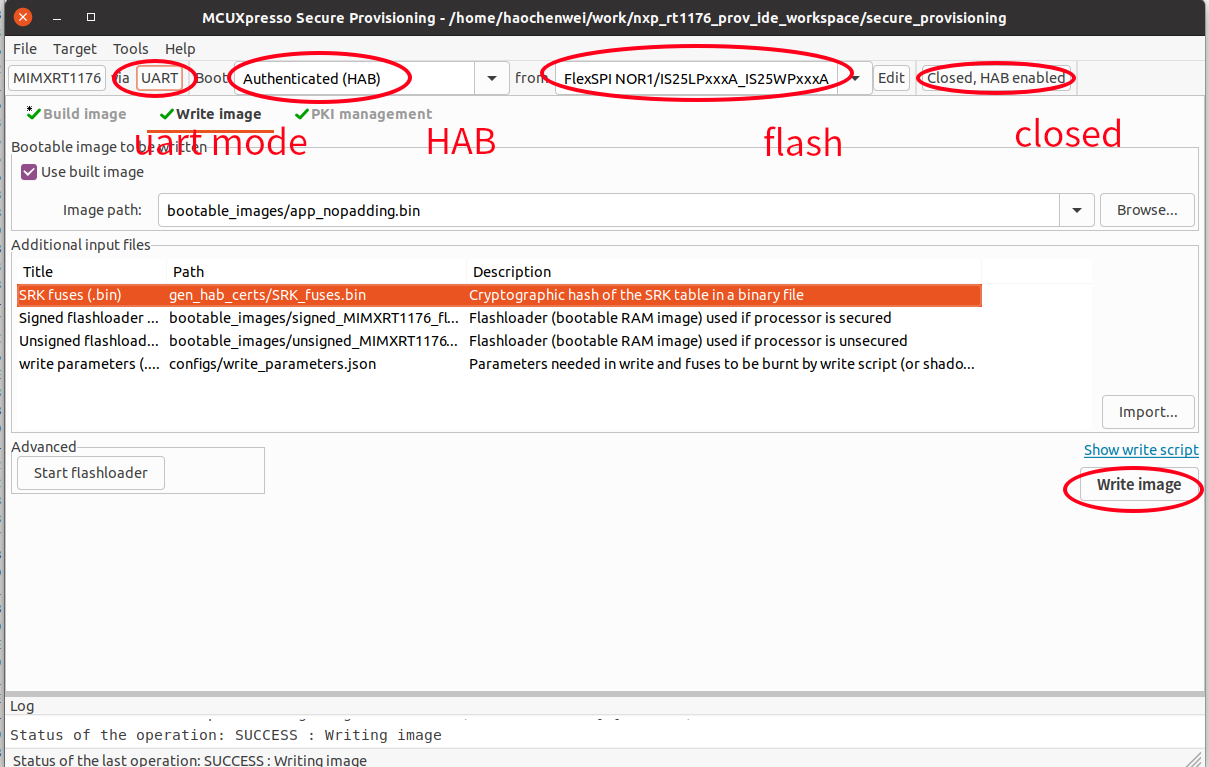Click the Cryptographic hash of the SRK table description
The height and width of the screenshot is (767, 1209).
coord(636,295)
